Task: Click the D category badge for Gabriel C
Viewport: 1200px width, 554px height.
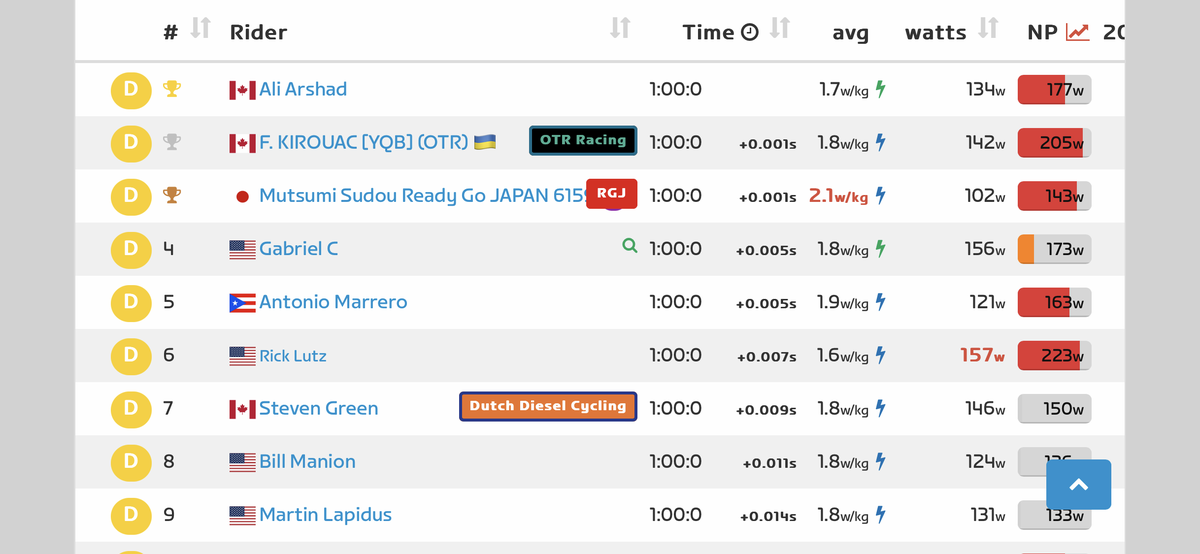Action: pos(131,249)
